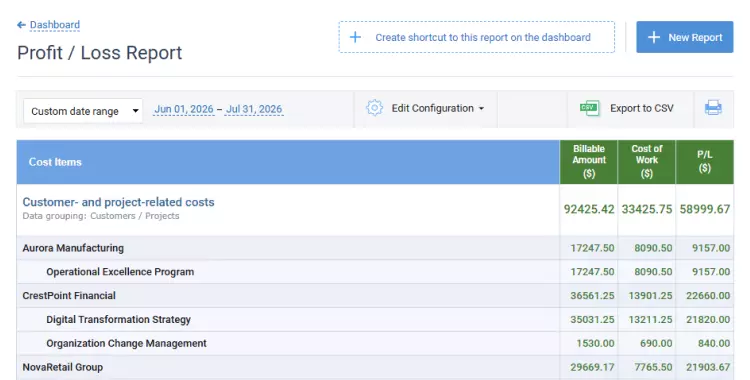Click Organization Change Management P/L 840.00
The width and height of the screenshot is (750, 380).
pos(714,344)
